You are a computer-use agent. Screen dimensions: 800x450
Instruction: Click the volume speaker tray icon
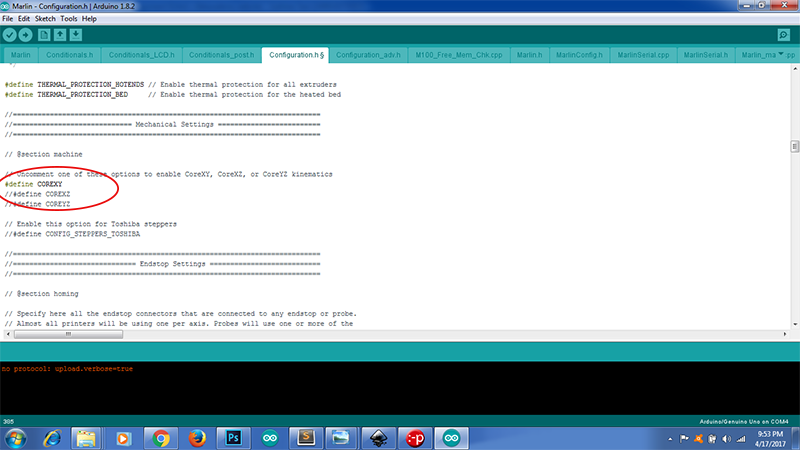(x=727, y=439)
